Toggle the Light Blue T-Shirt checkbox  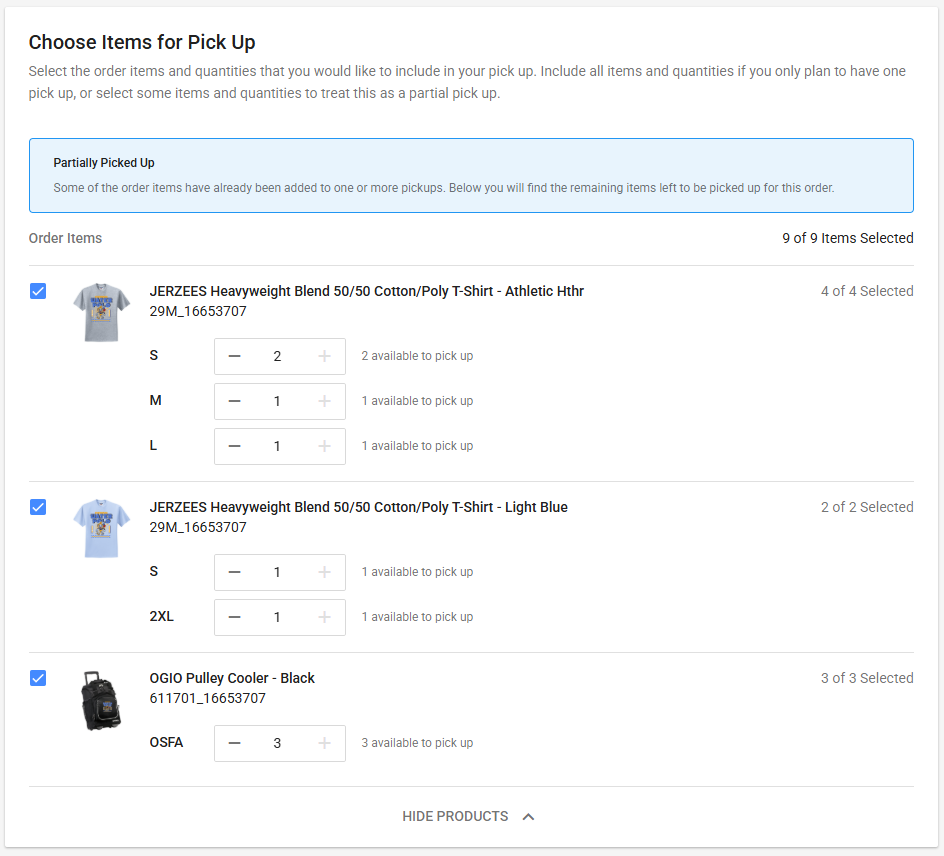click(x=38, y=507)
